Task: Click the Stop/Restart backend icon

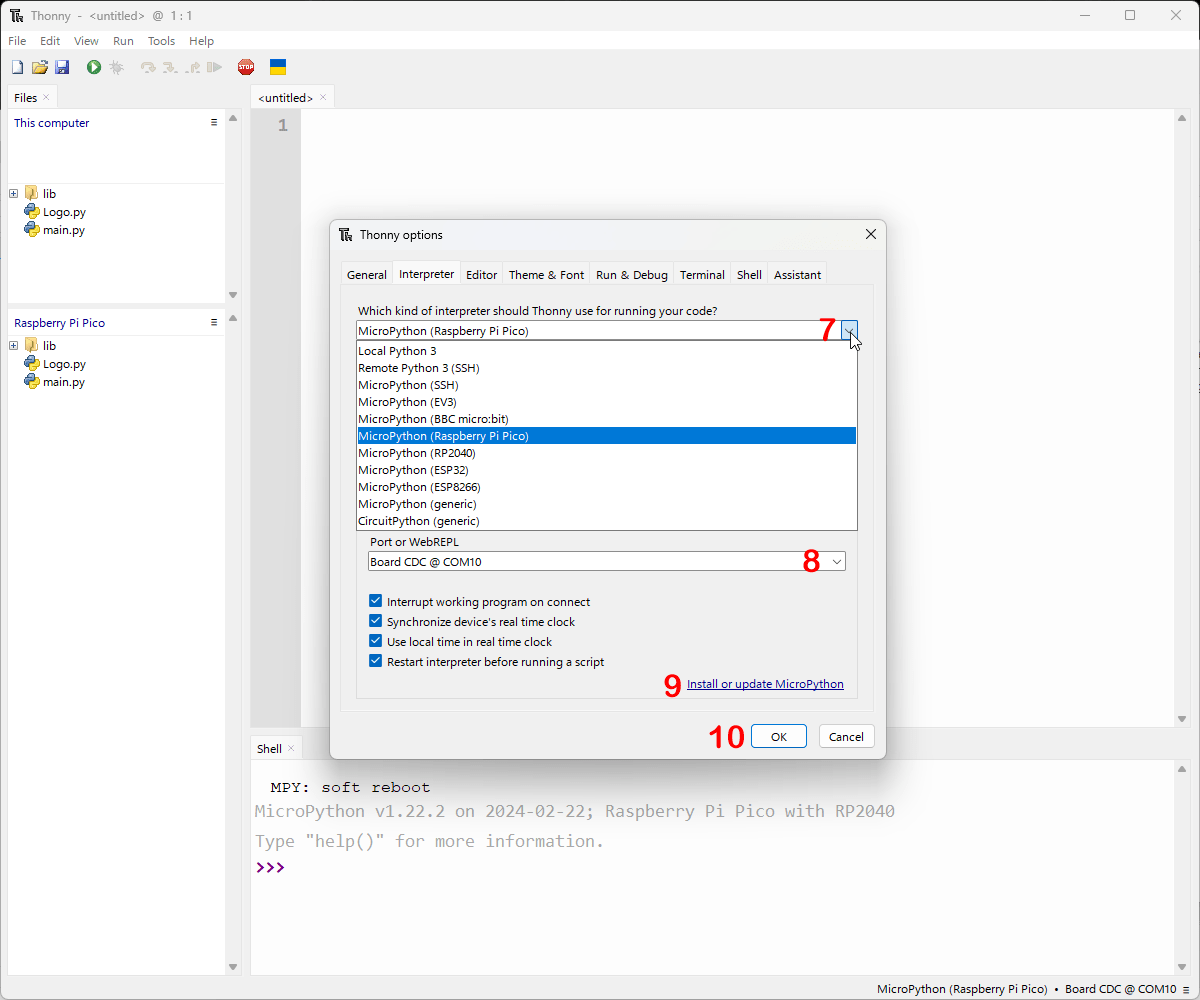Action: (246, 67)
